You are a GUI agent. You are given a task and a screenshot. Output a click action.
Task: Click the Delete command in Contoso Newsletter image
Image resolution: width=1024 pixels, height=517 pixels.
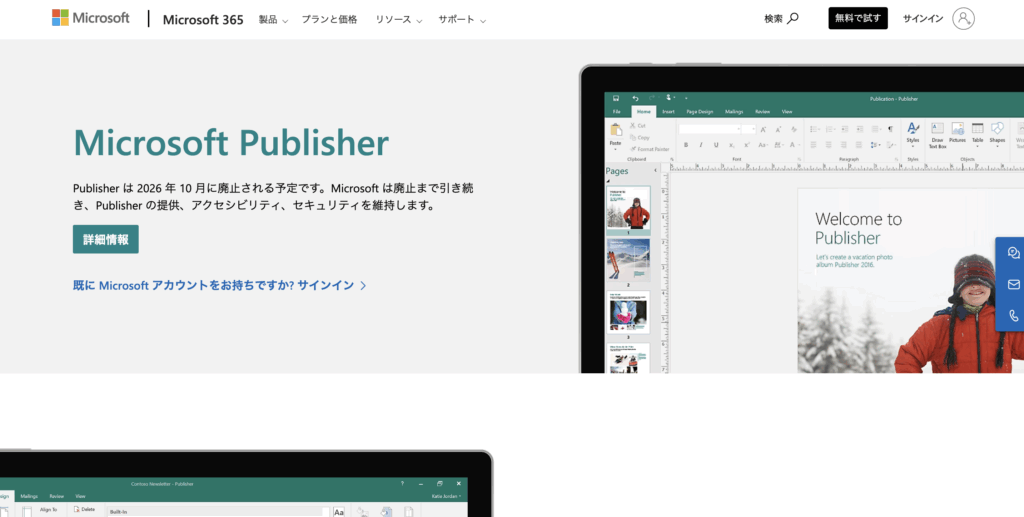(x=84, y=509)
